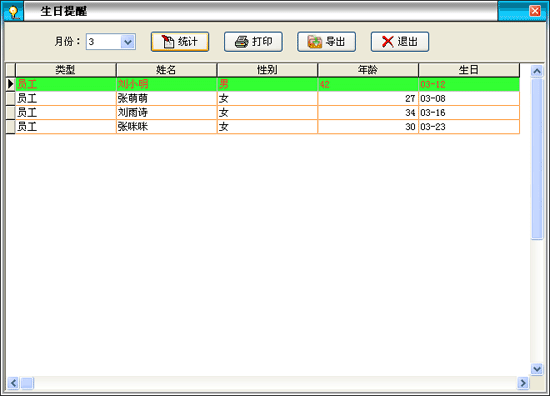The image size is (550, 396).
Task: Click the 导出 export button
Action: pos(327,42)
